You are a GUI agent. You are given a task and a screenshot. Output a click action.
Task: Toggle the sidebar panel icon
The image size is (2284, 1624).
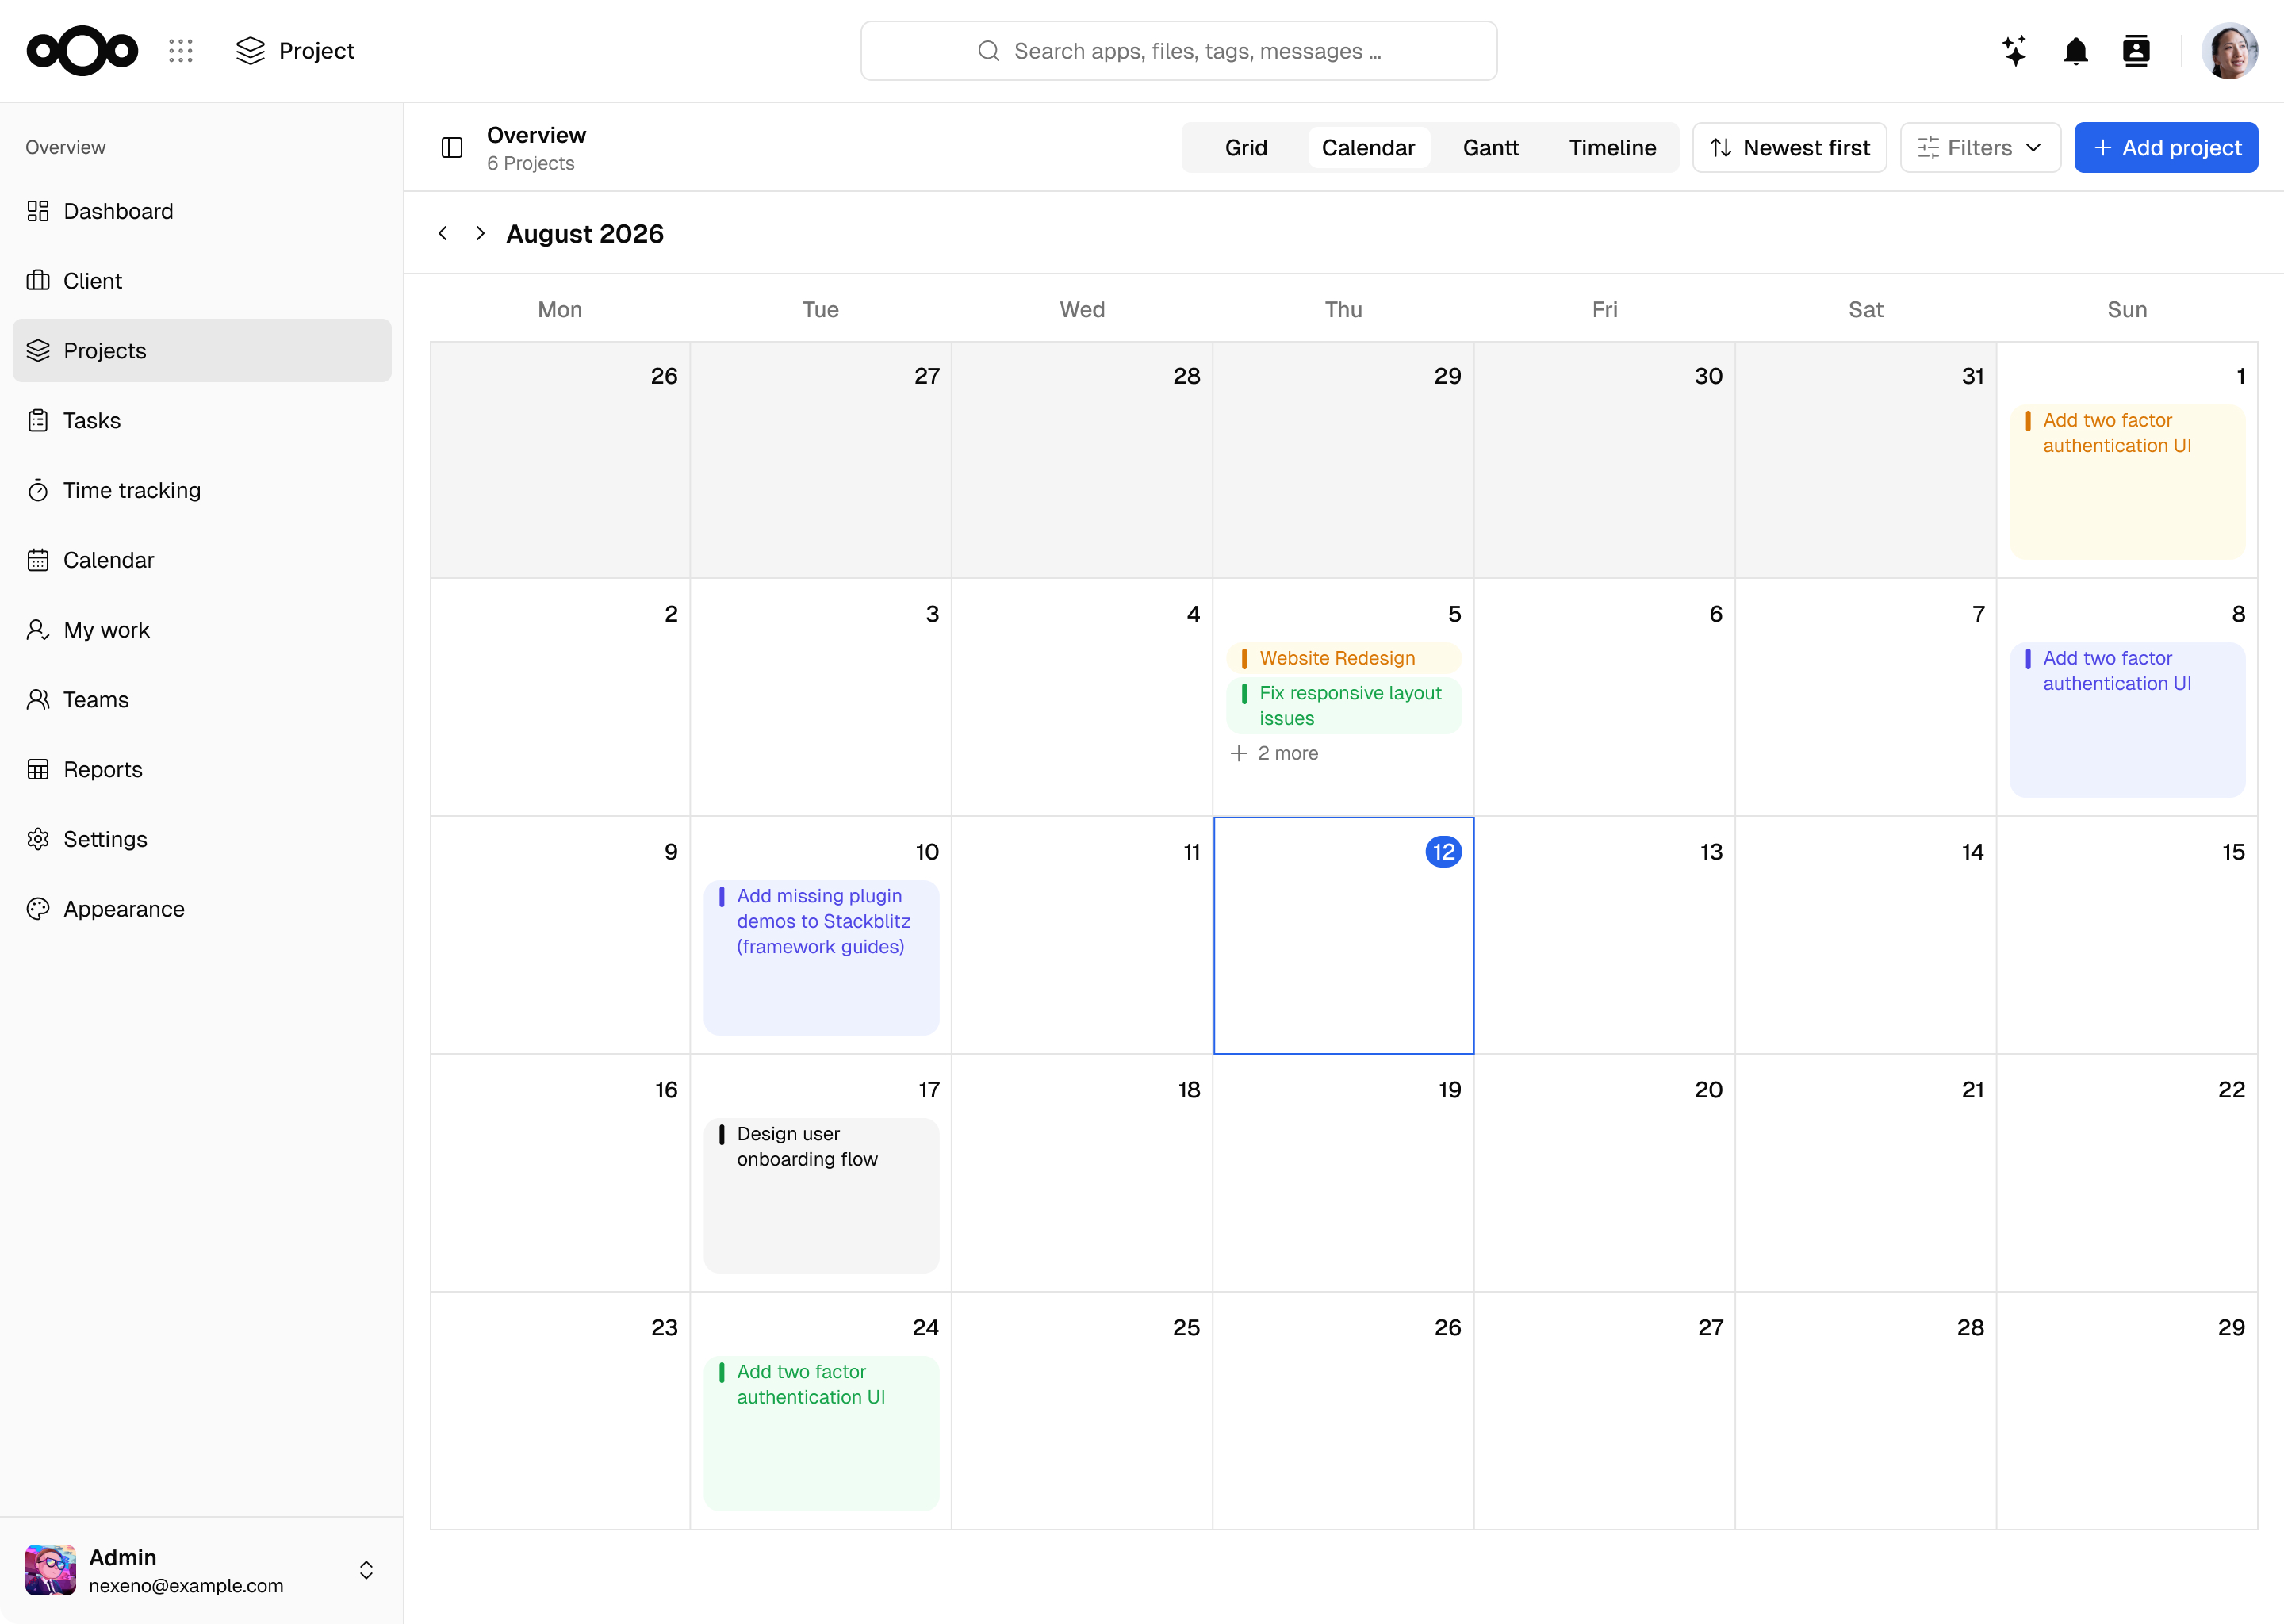click(452, 148)
